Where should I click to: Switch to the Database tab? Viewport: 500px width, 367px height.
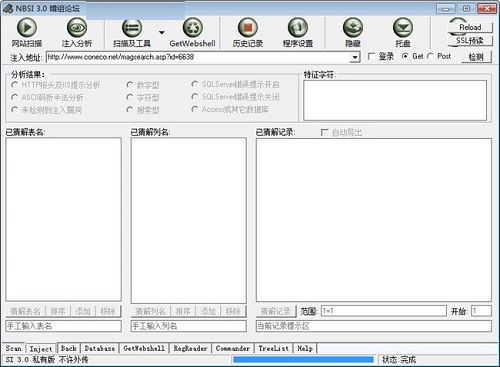click(100, 348)
